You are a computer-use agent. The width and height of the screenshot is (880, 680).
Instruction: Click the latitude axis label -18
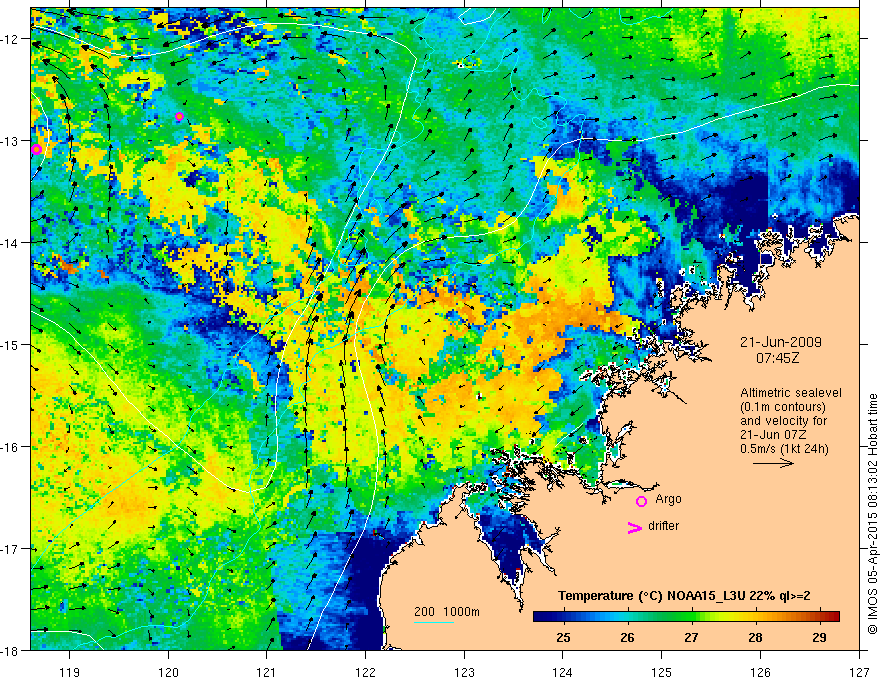tap(10, 650)
